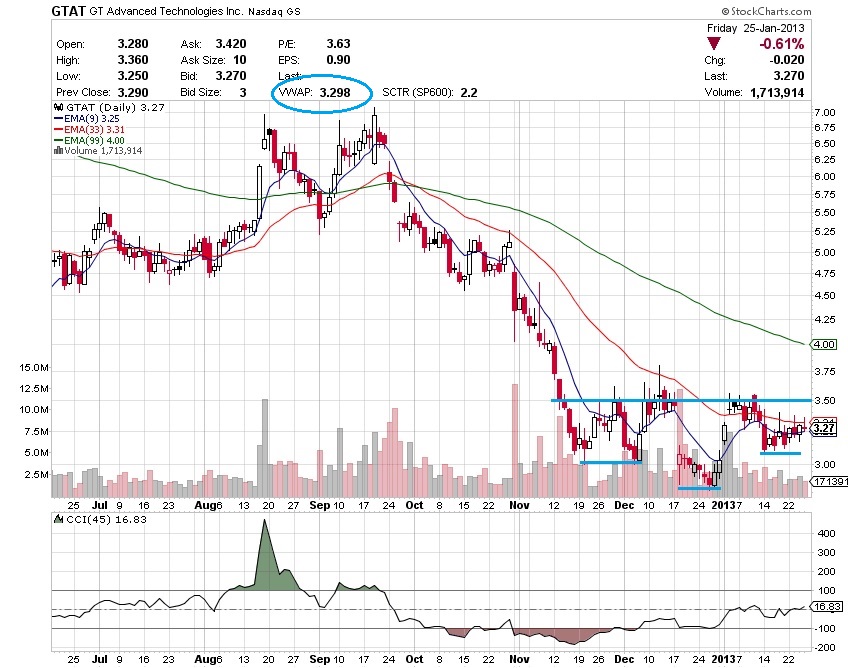Click the Low value 3.250

133,76
